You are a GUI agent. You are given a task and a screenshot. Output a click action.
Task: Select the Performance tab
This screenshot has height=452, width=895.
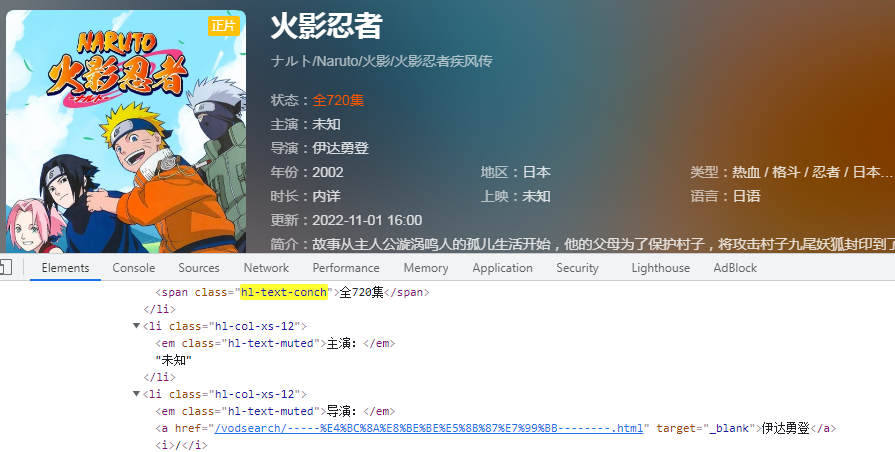[346, 268]
